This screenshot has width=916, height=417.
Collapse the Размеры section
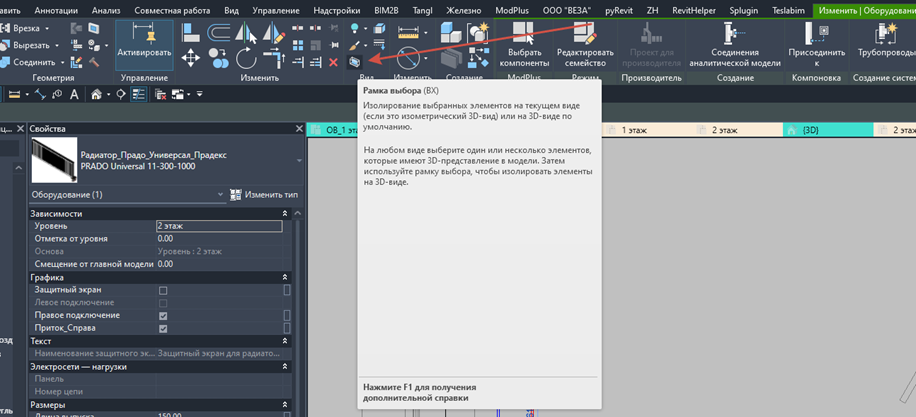(285, 405)
